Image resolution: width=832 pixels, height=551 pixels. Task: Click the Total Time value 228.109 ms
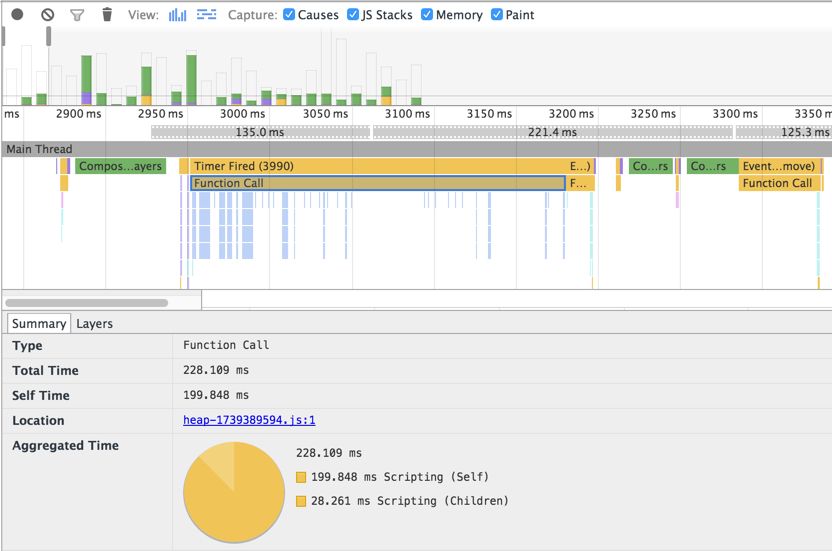pos(216,370)
